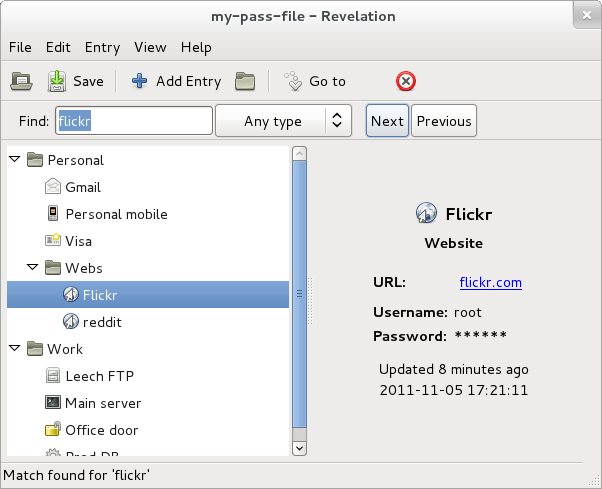Open the File menu
The height and width of the screenshot is (489, 602).
(x=20, y=47)
